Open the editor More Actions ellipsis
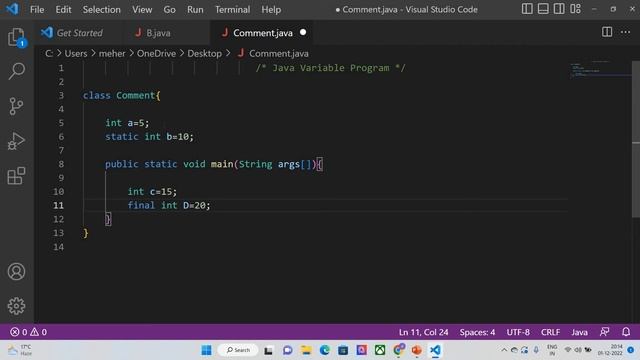 (x=625, y=32)
